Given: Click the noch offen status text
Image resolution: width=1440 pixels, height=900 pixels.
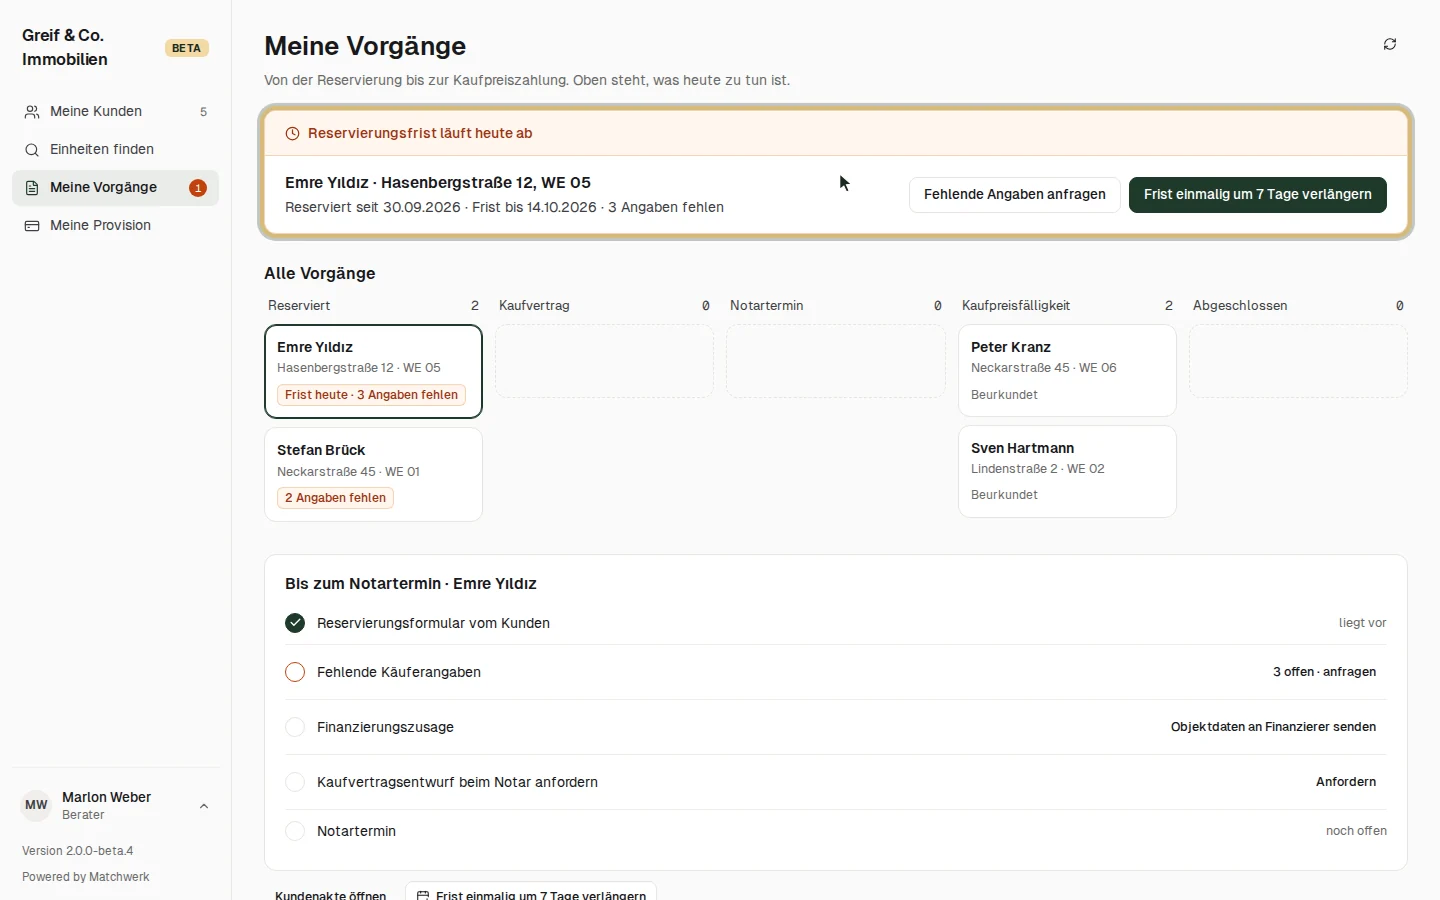Looking at the screenshot, I should coord(1356,831).
